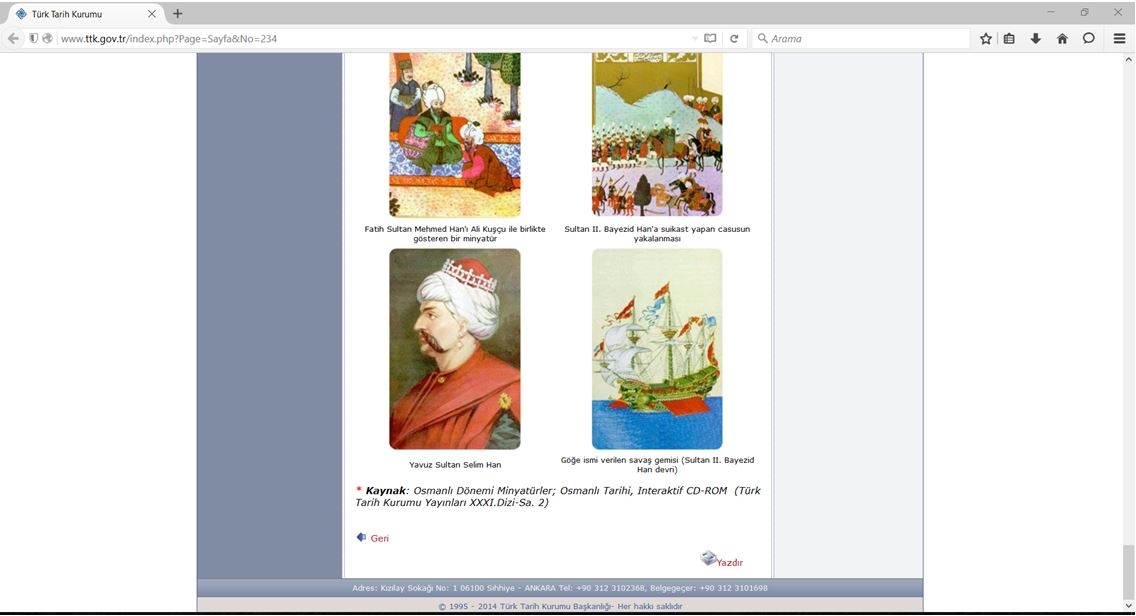Toggle reader view icon in address bar
1136x616 pixels.
pos(710,38)
